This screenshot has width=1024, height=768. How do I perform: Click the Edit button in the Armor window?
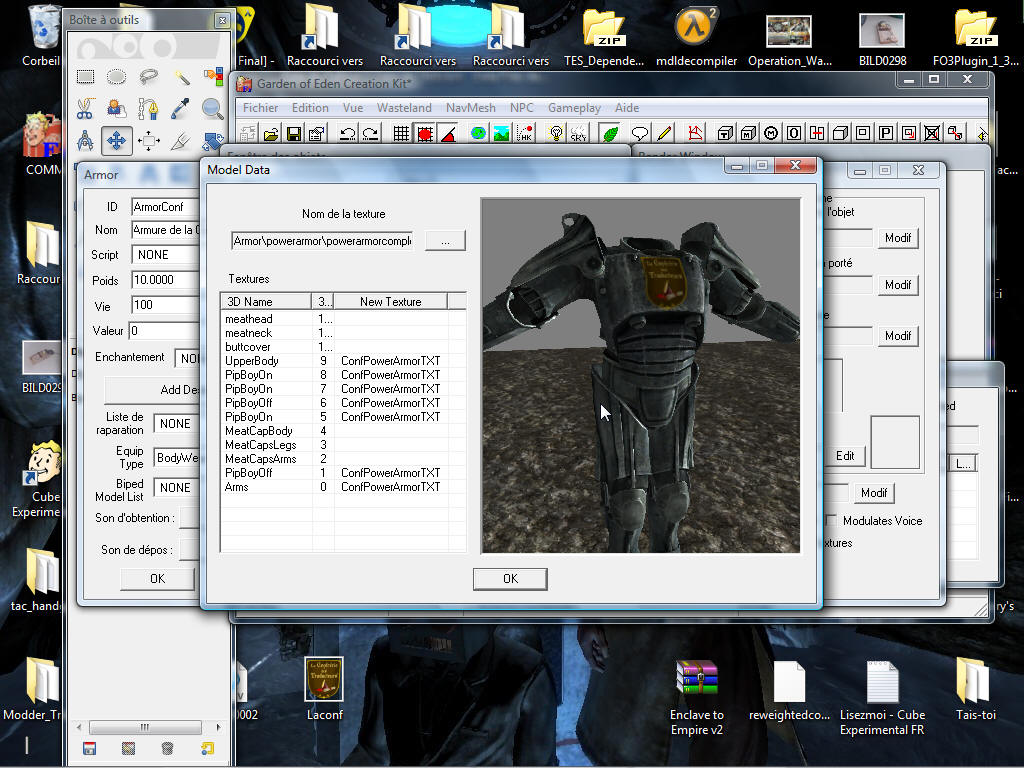tap(844, 456)
